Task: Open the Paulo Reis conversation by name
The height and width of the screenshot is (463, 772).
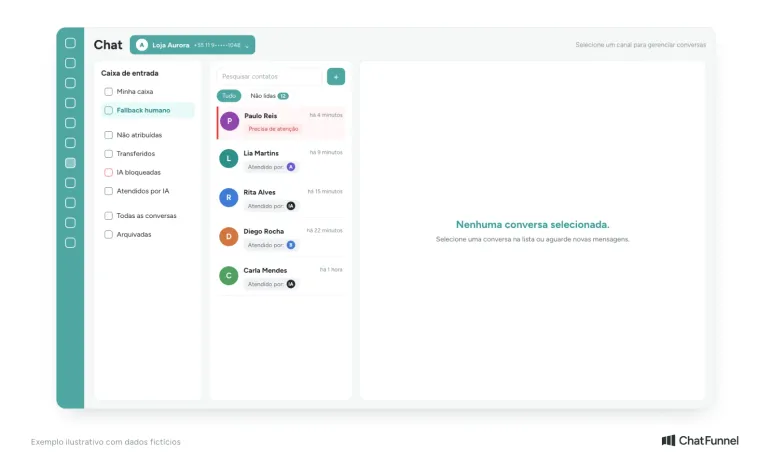Action: (260, 116)
